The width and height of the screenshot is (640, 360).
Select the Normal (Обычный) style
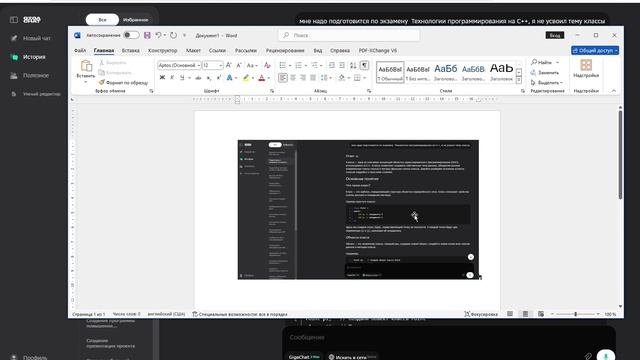(390, 72)
